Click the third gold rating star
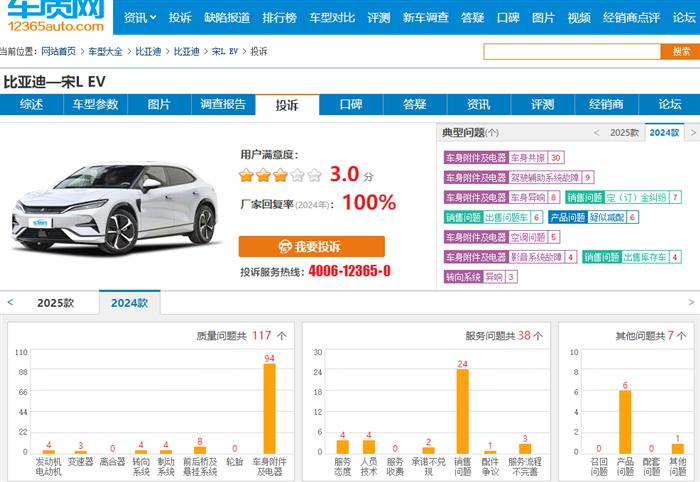The height and width of the screenshot is (482, 700). (x=280, y=175)
